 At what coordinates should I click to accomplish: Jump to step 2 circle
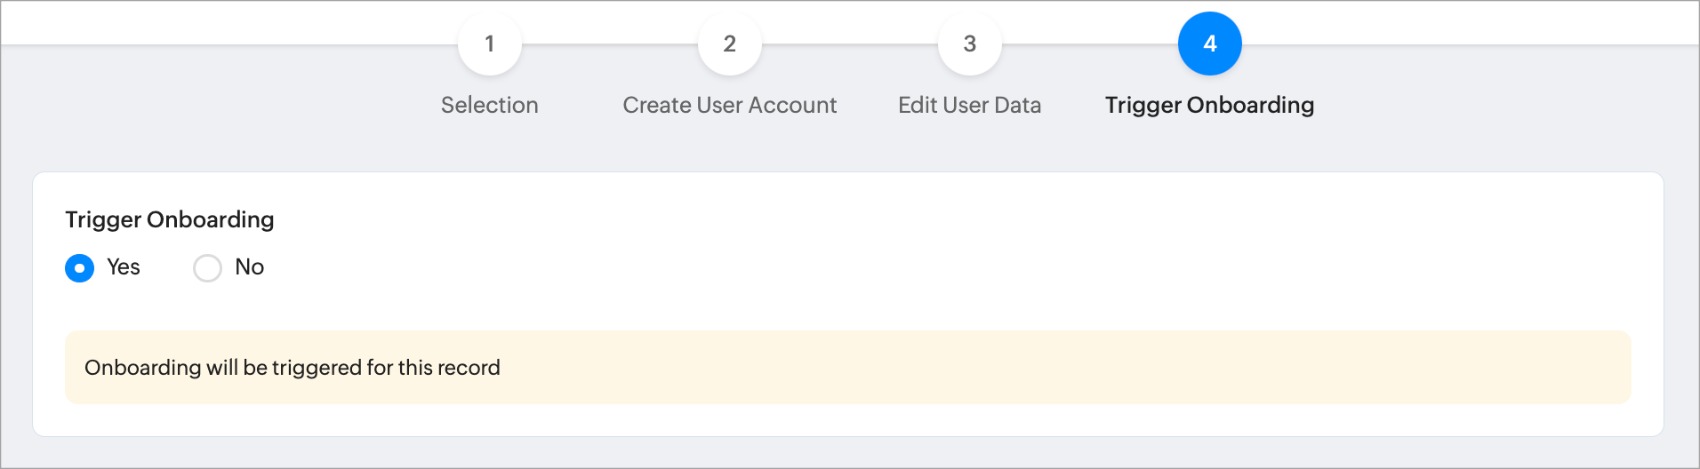[x=729, y=44]
